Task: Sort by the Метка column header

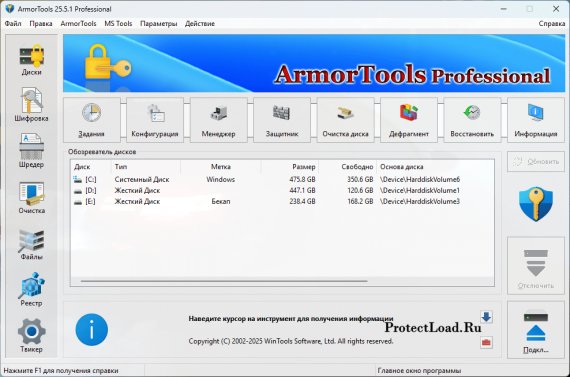Action: click(x=221, y=167)
